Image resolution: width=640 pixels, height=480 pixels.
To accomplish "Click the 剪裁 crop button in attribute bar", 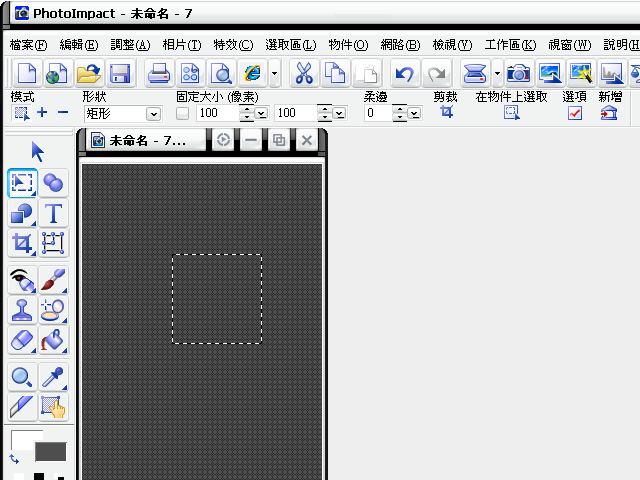I will click(447, 112).
